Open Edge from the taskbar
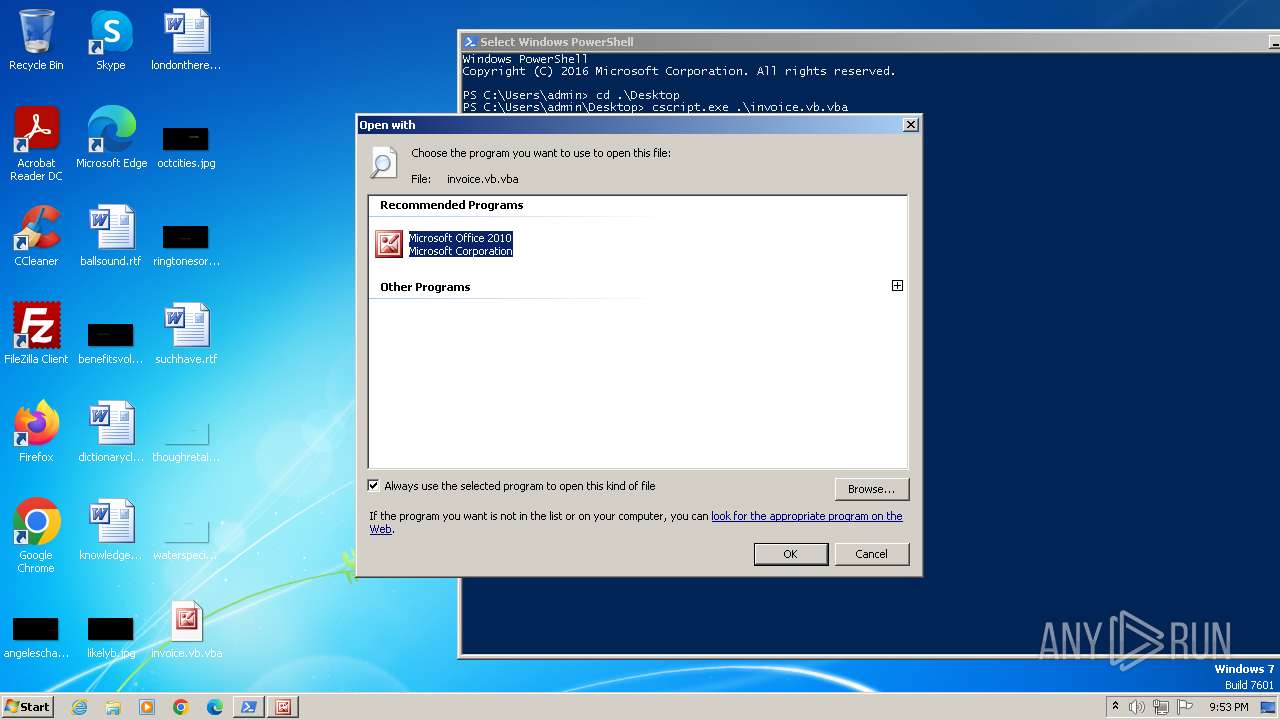This screenshot has height=720, width=1280. point(215,707)
